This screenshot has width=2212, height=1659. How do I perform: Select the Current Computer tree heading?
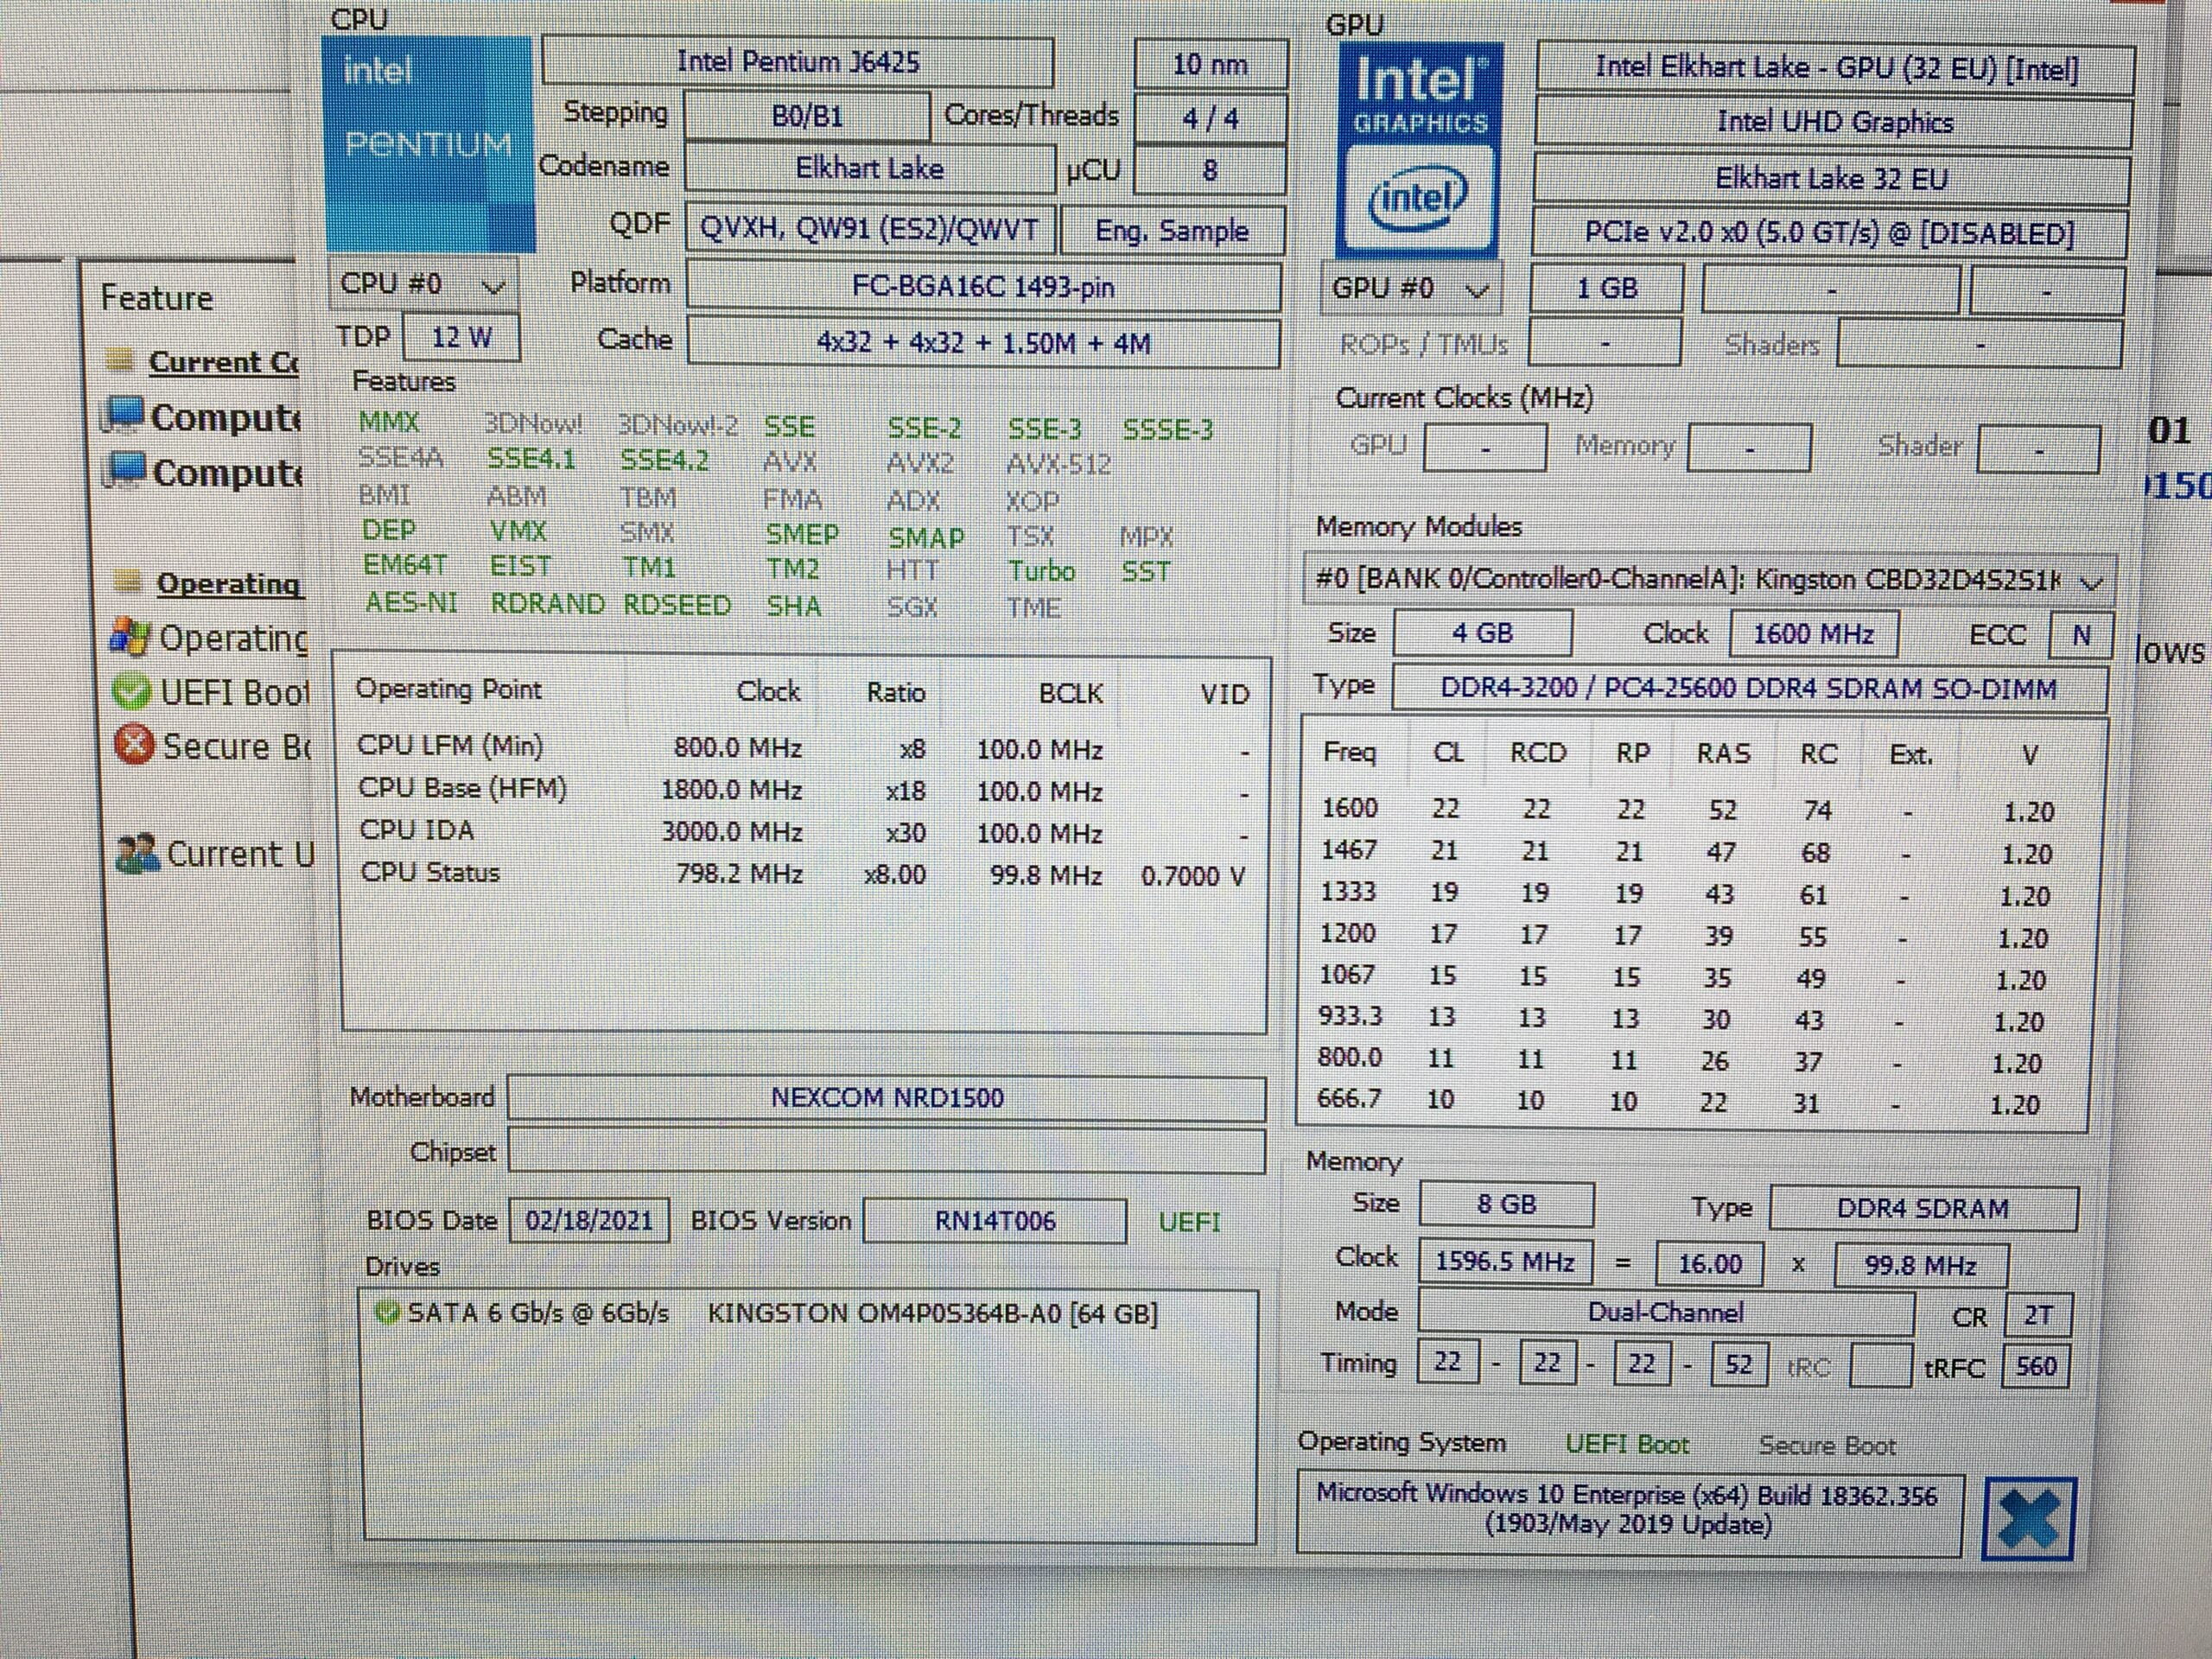pos(222,362)
